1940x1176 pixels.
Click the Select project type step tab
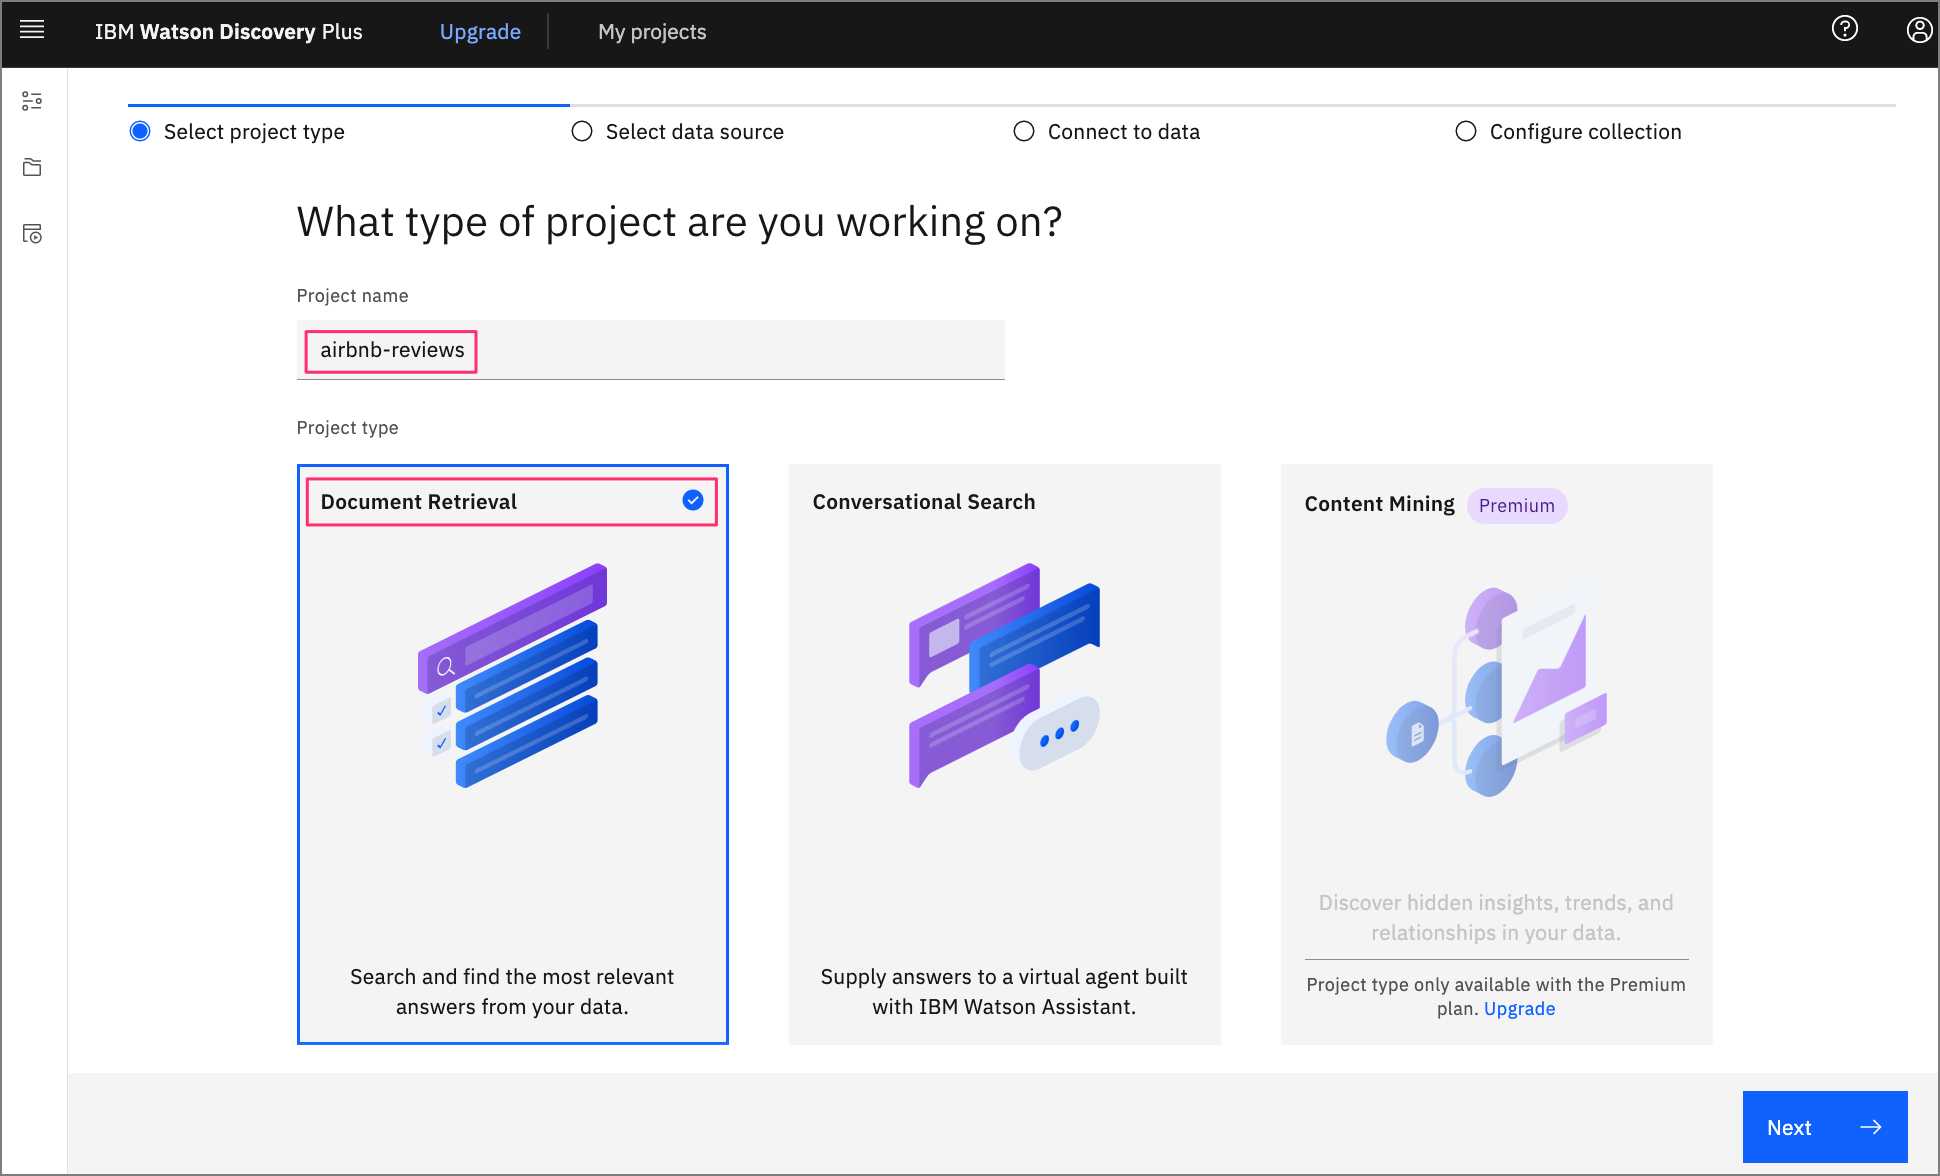tap(254, 132)
